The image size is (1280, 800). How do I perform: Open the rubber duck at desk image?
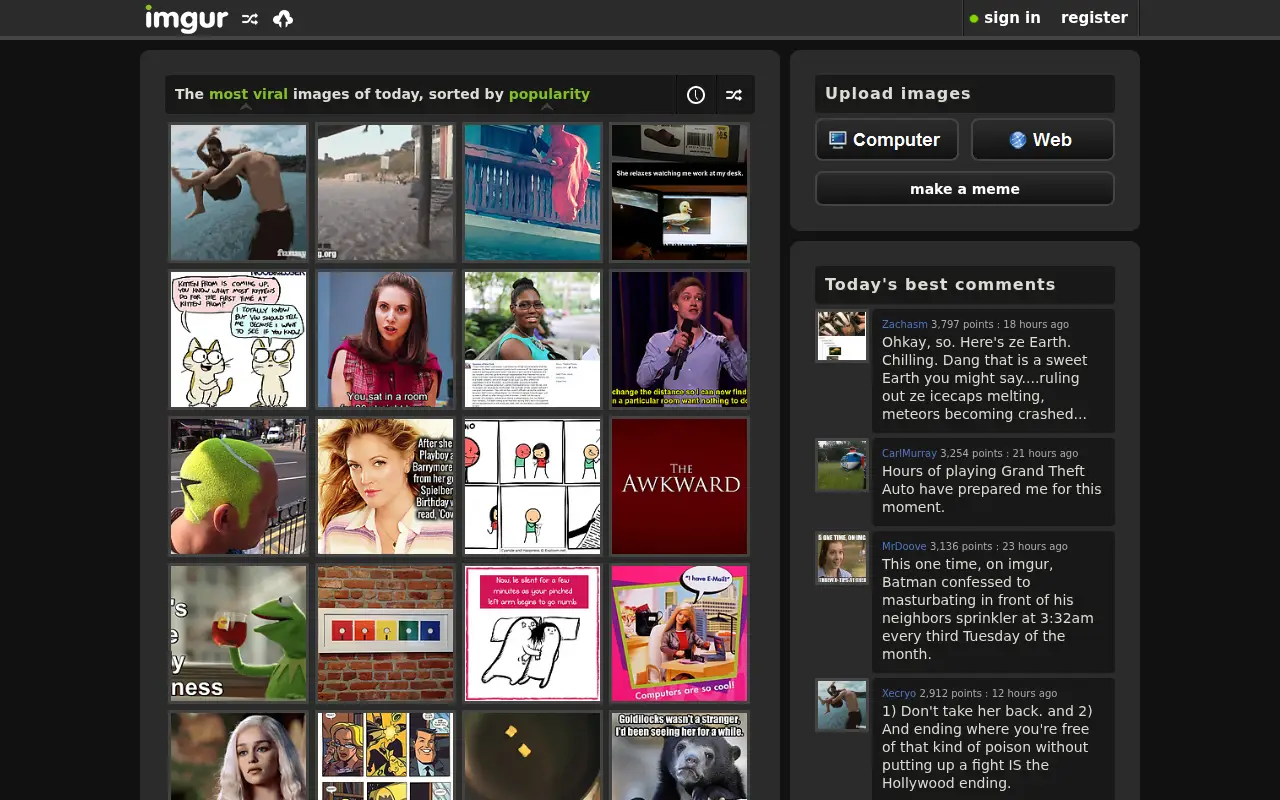680,192
